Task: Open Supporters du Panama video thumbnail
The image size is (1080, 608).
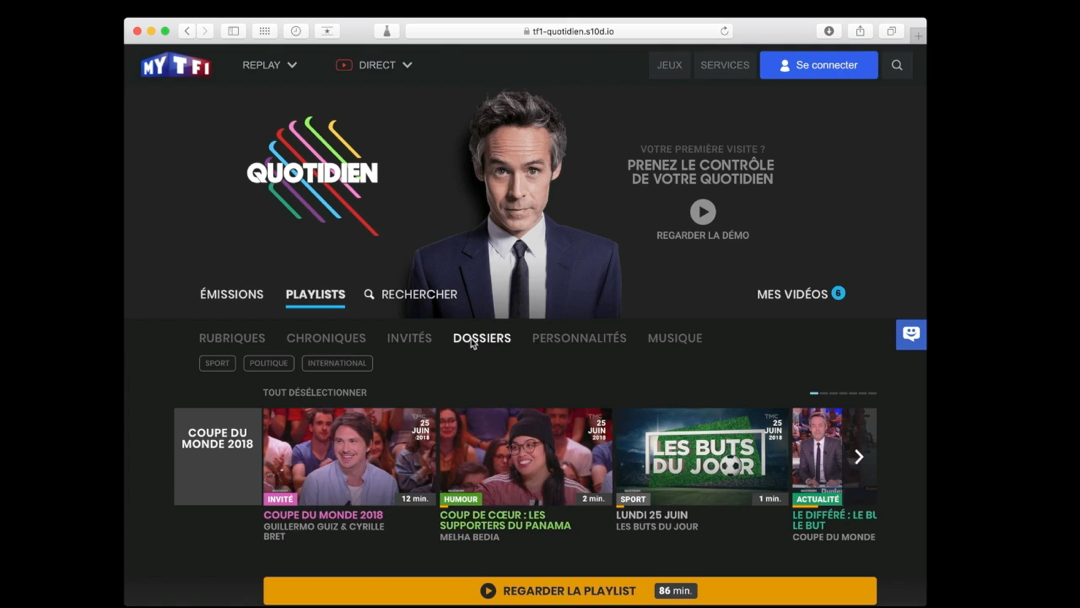Action: point(526,457)
